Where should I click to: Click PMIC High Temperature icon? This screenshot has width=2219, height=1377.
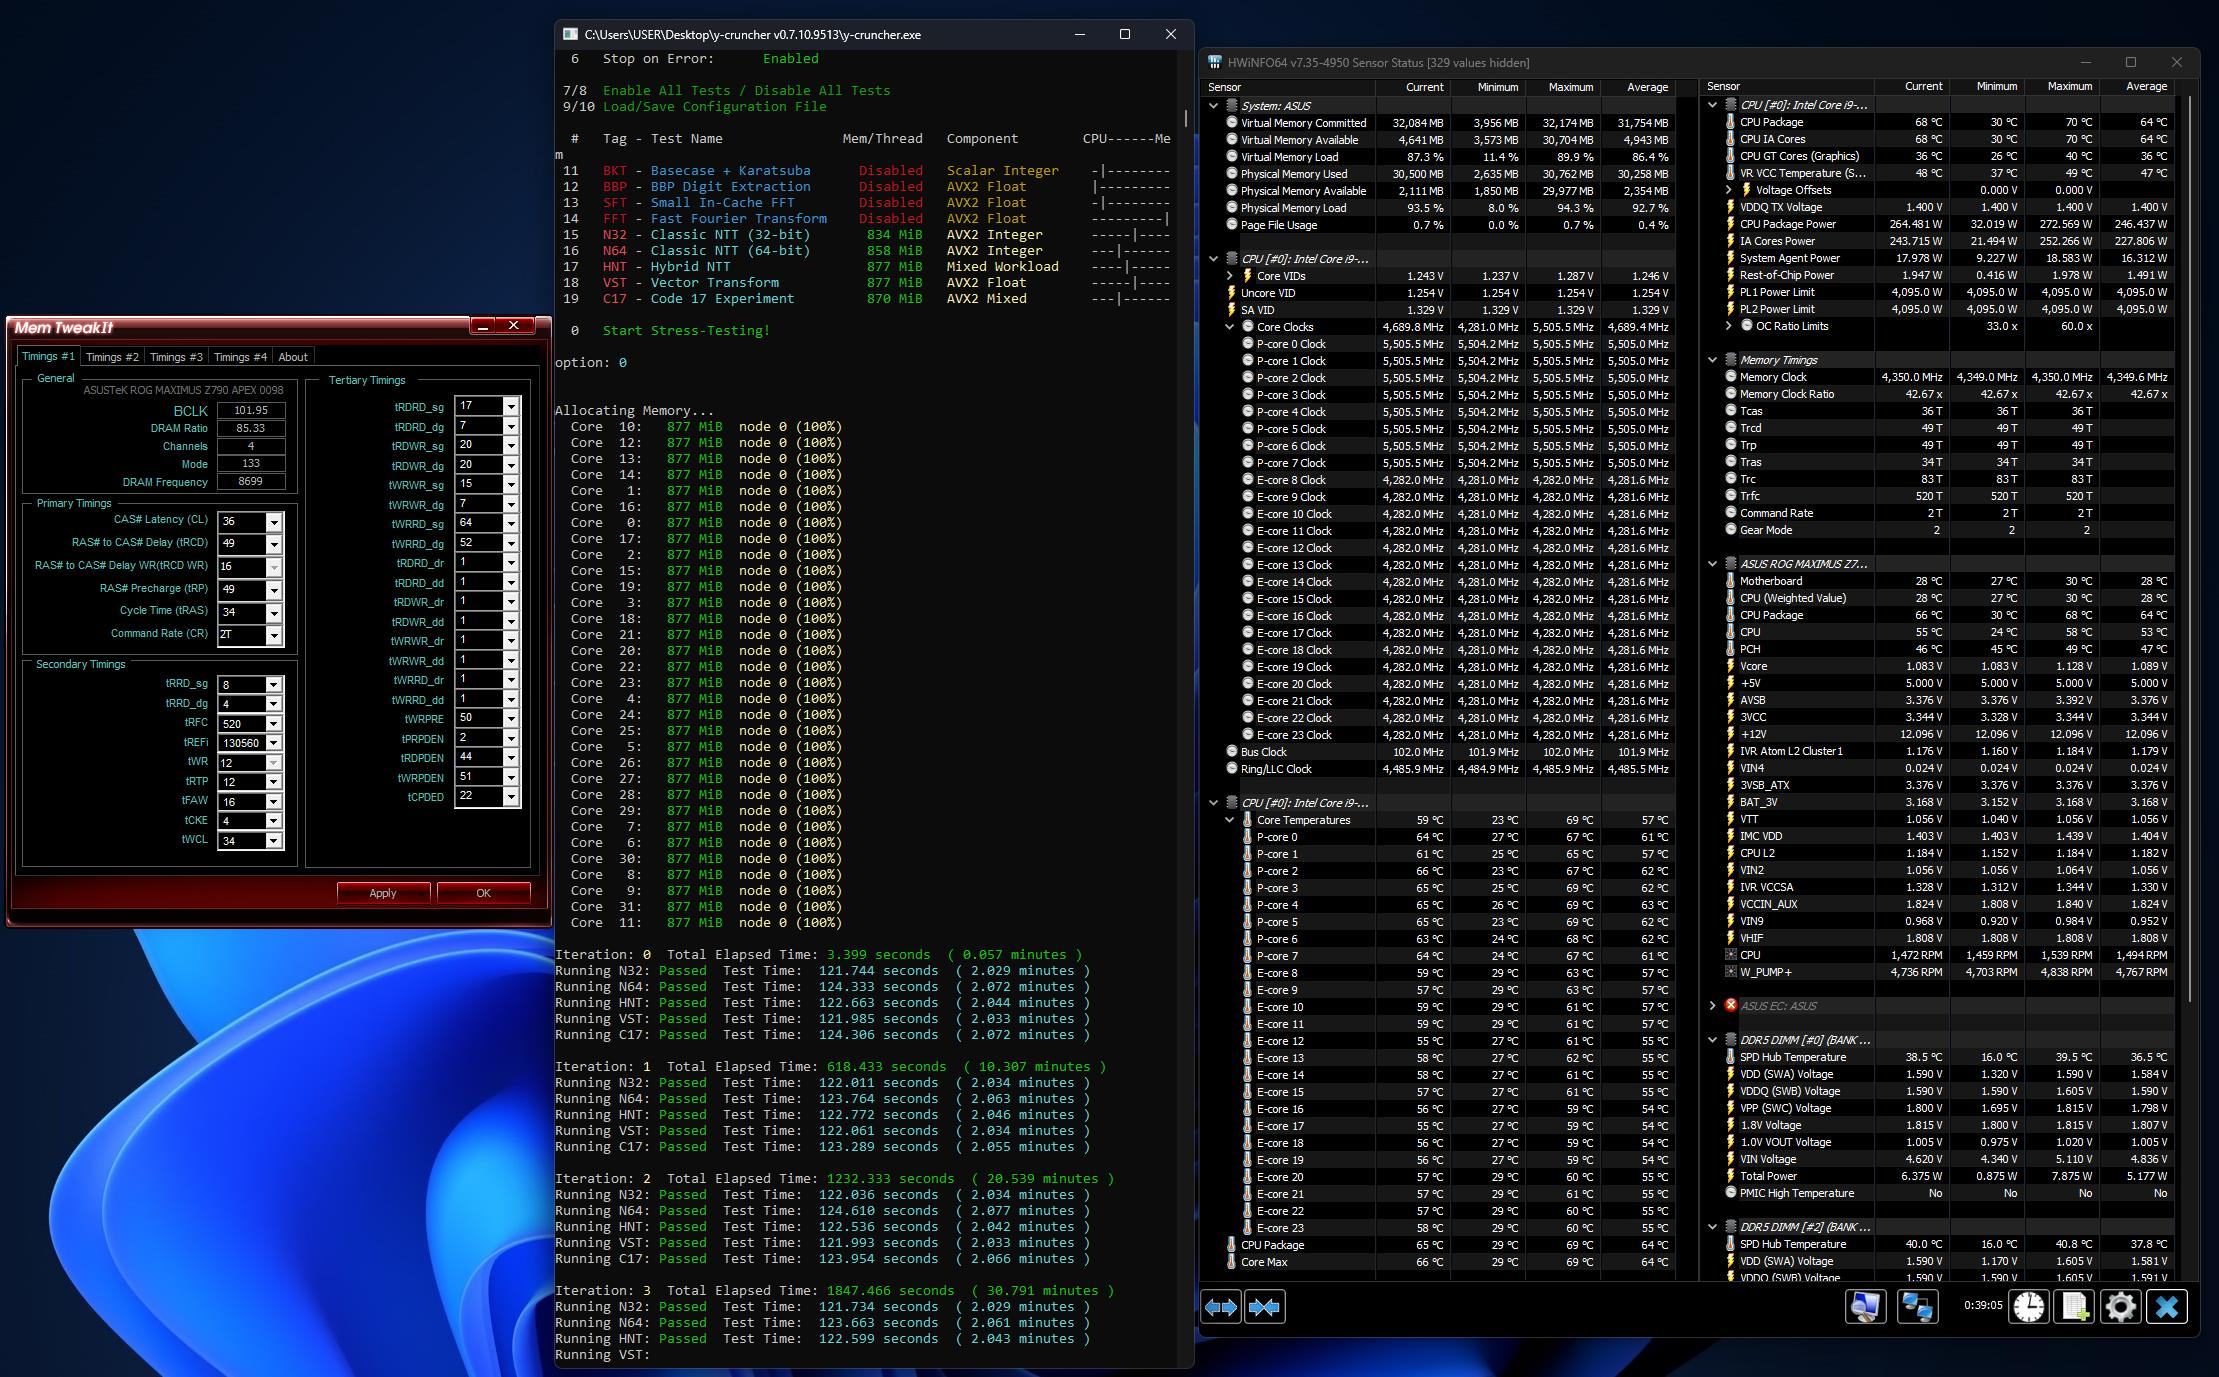1730,1193
